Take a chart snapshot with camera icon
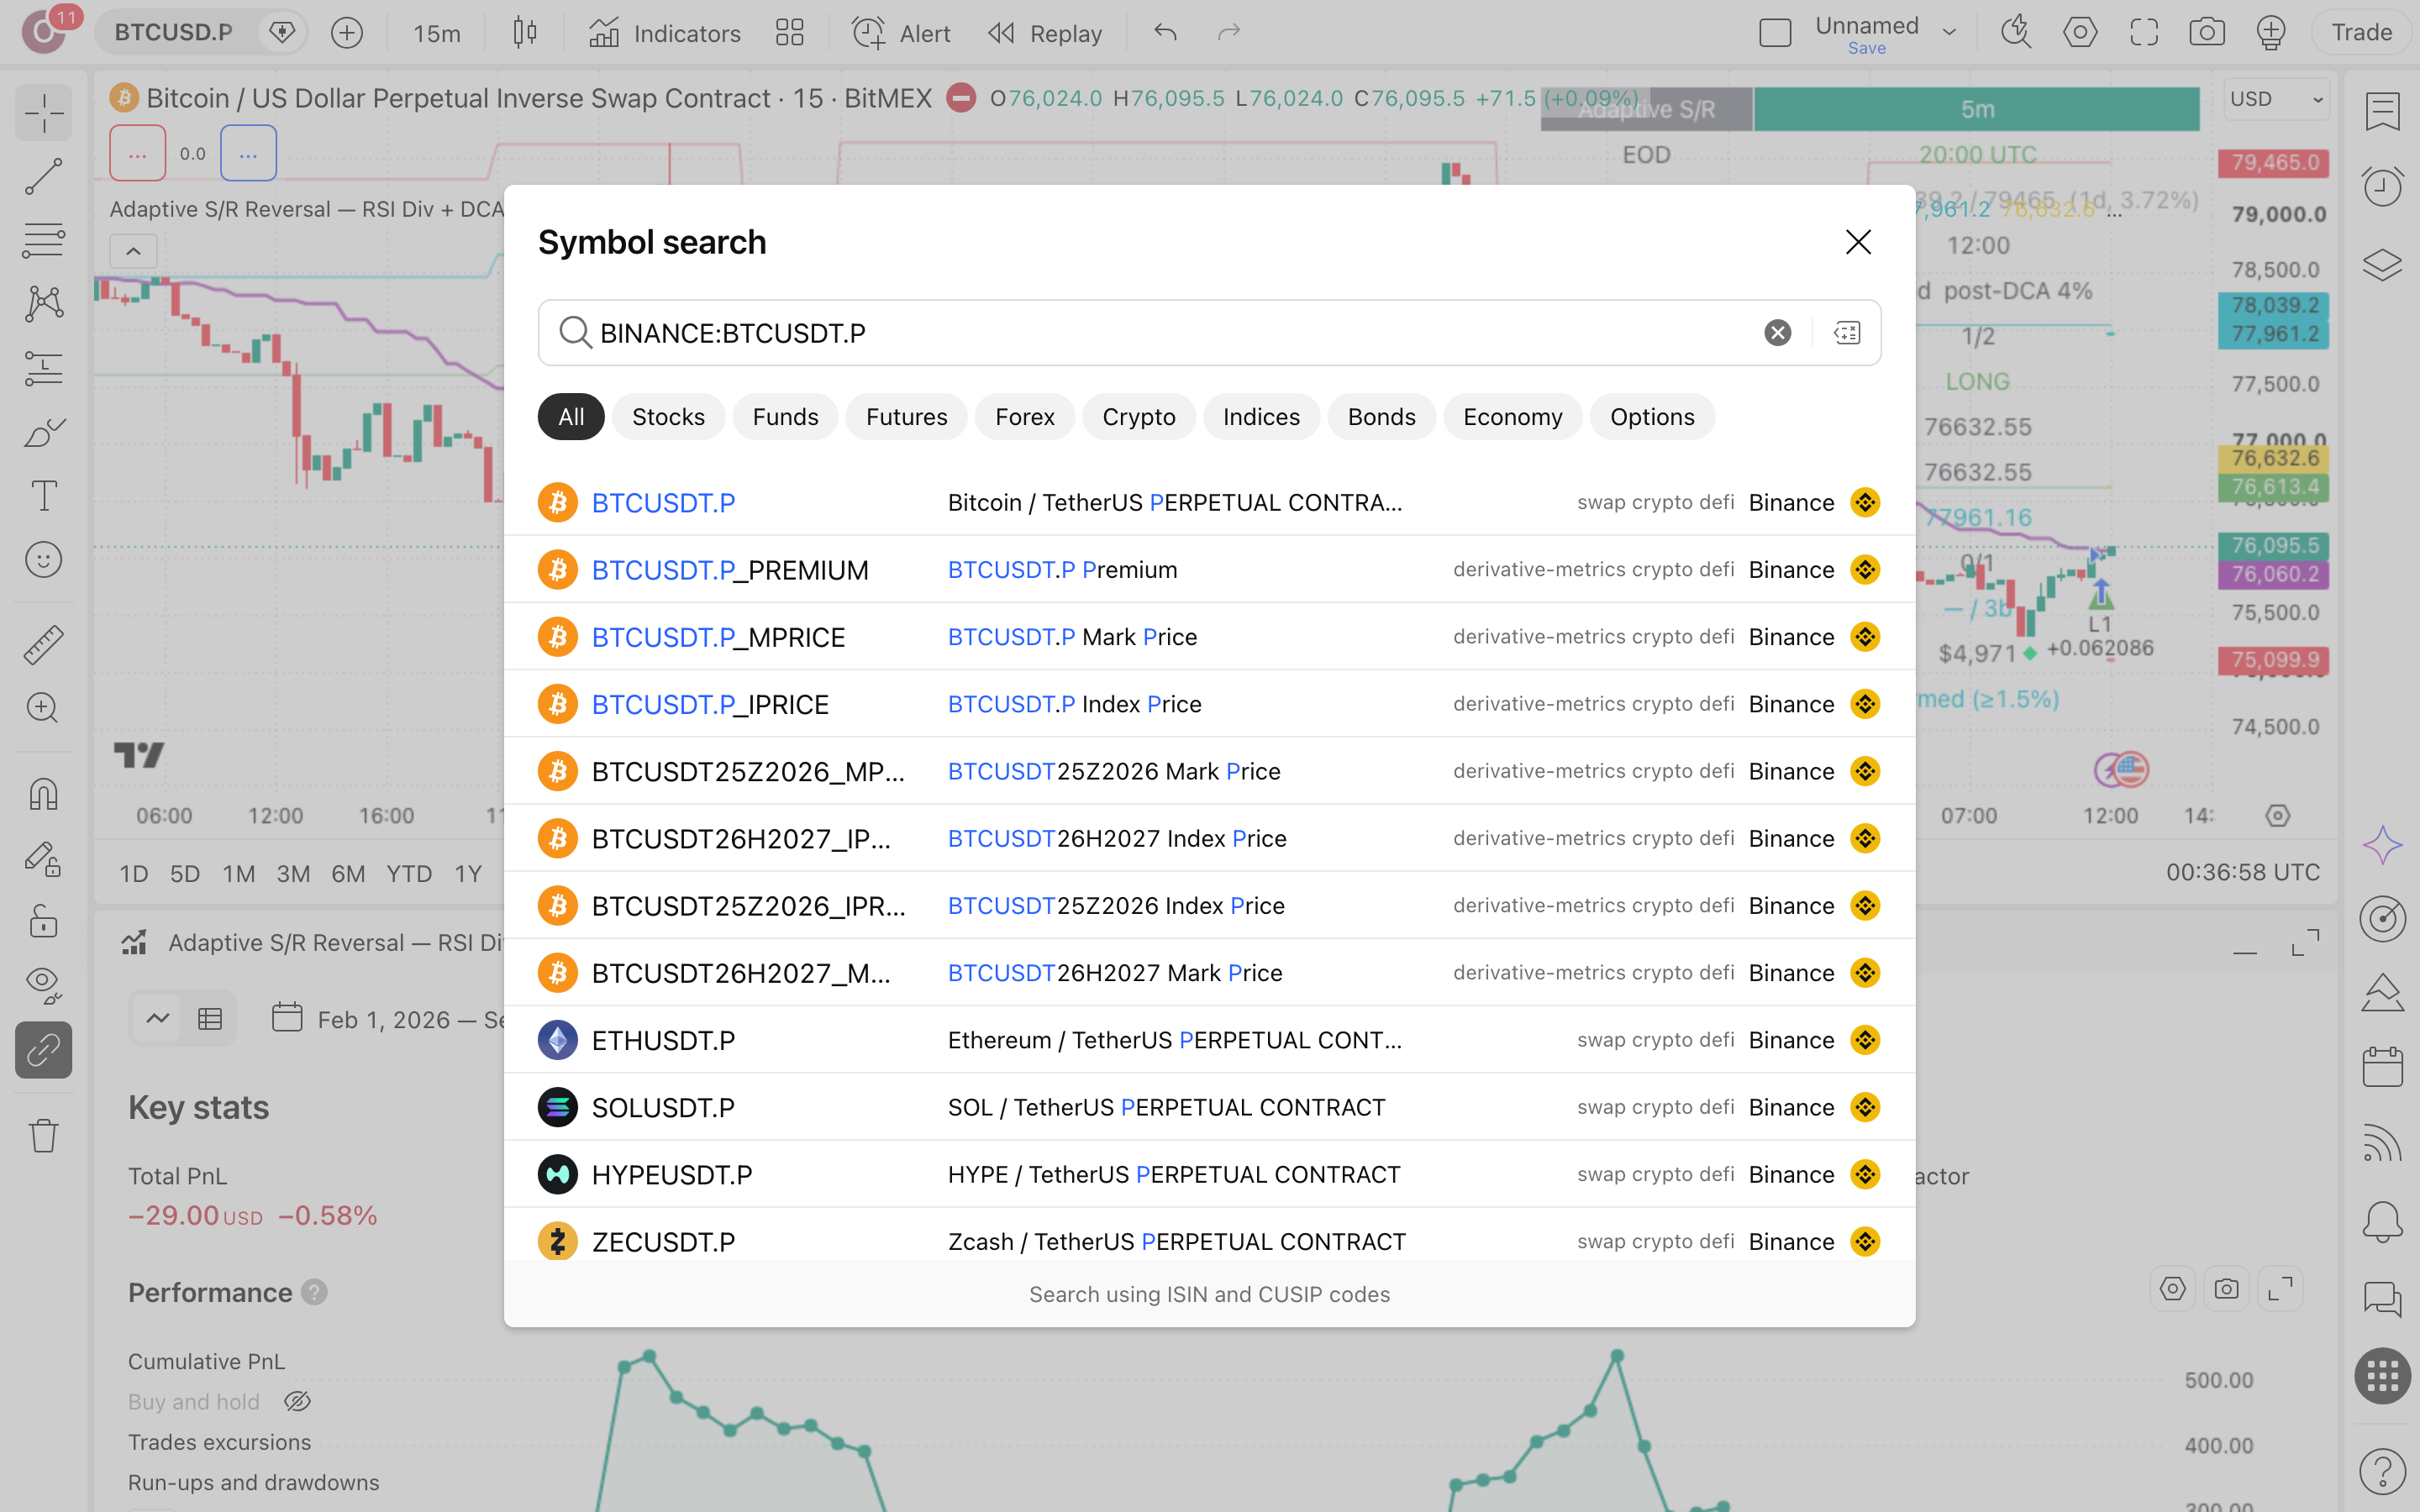 (2206, 33)
